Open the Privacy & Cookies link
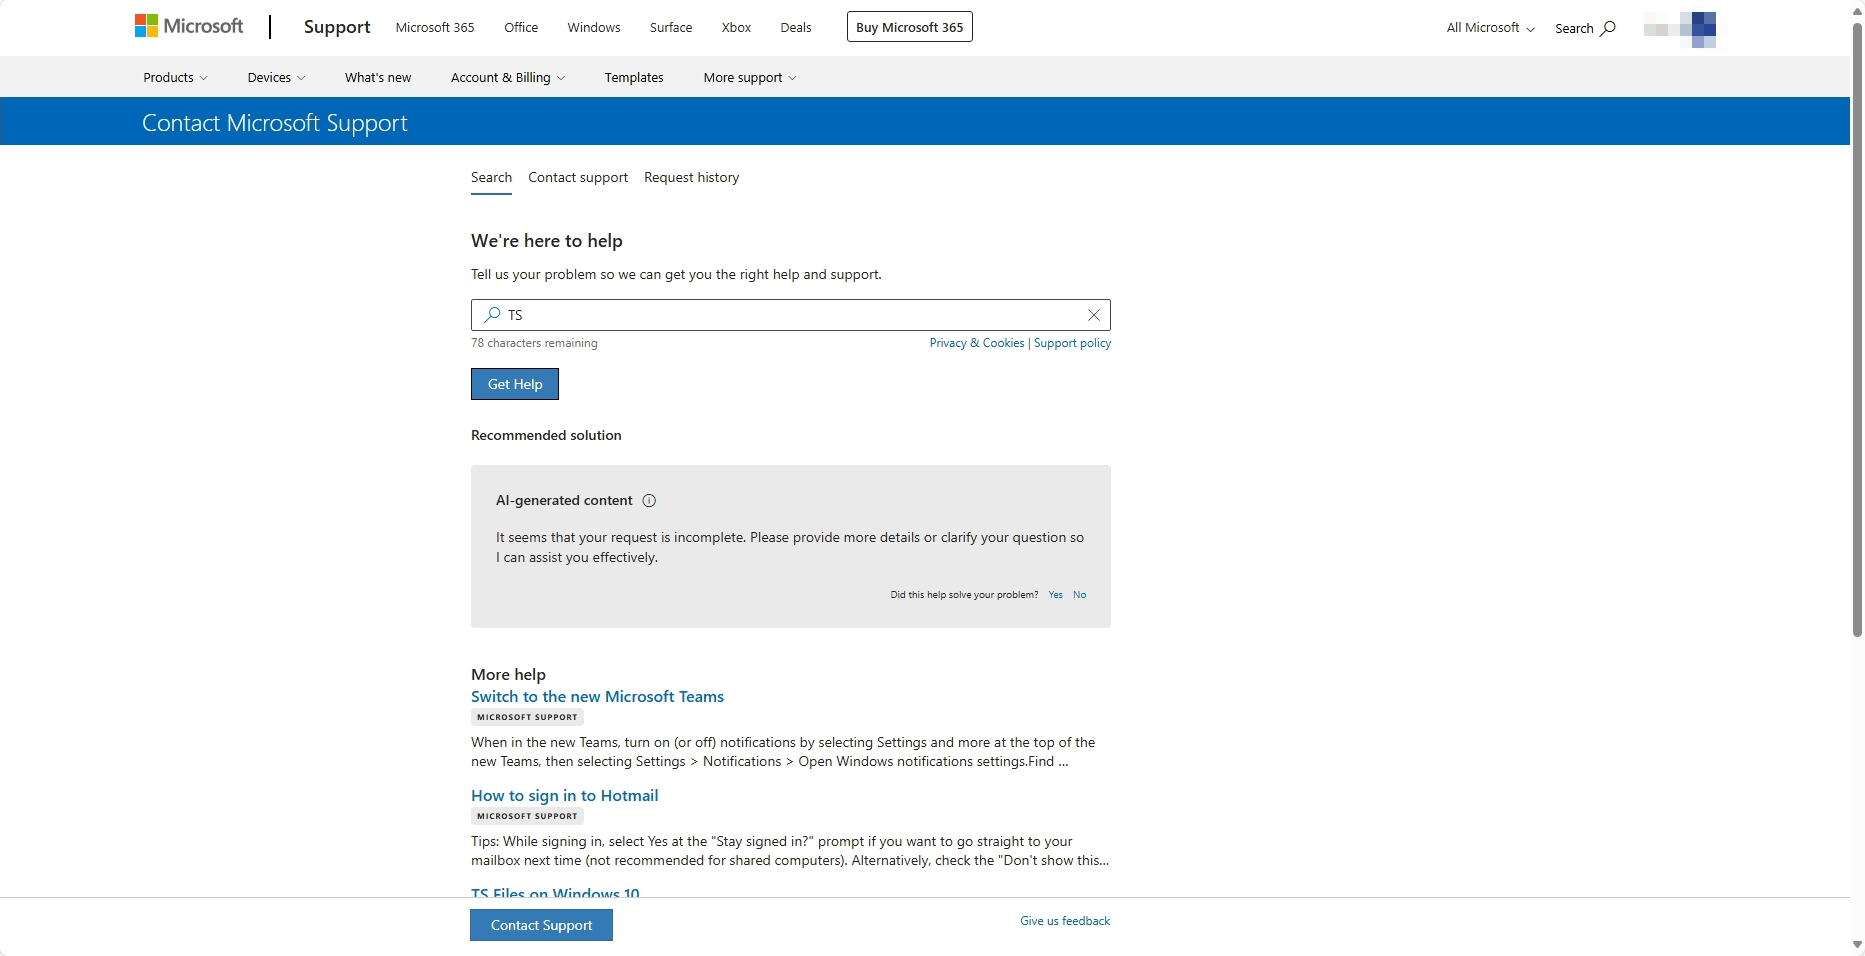The image size is (1865, 956). tap(977, 343)
